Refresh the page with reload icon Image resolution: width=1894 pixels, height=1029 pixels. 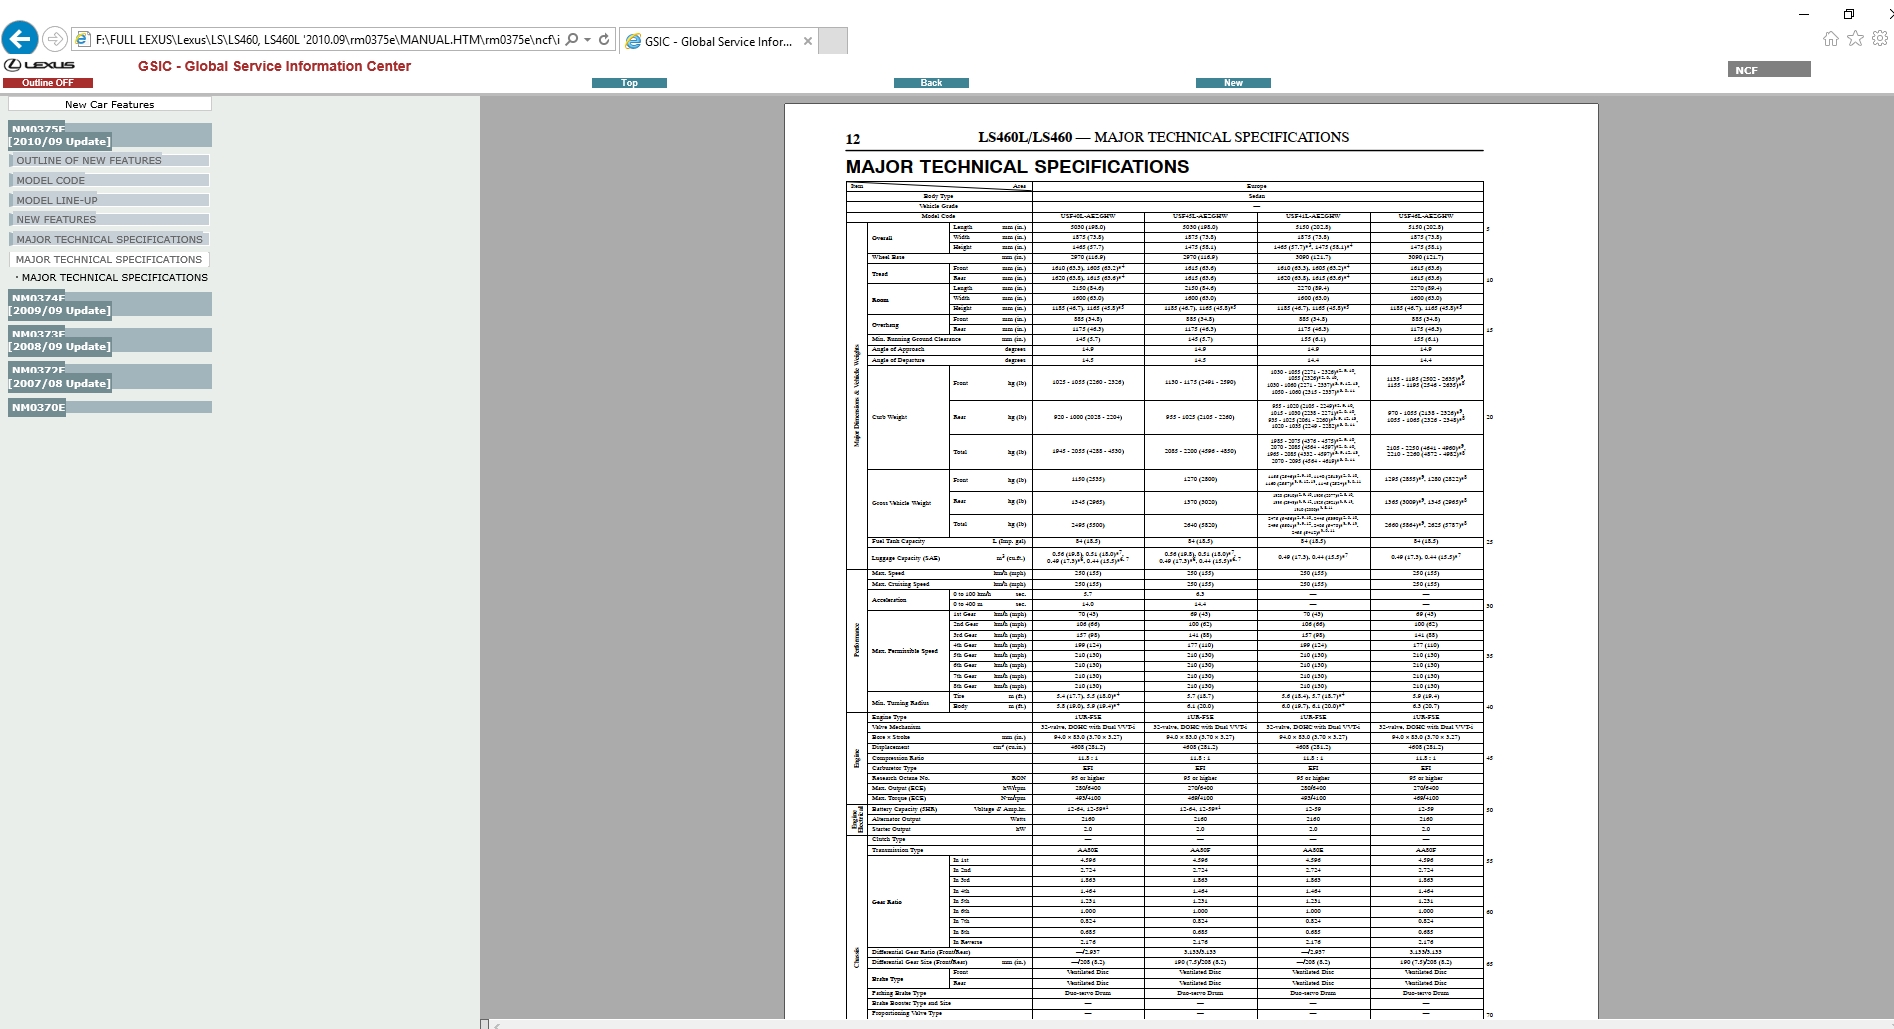tap(604, 40)
